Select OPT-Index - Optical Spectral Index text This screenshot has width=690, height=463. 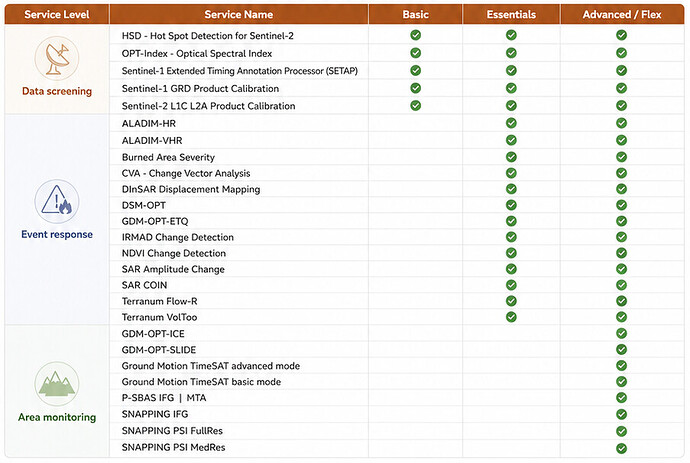[x=197, y=53]
